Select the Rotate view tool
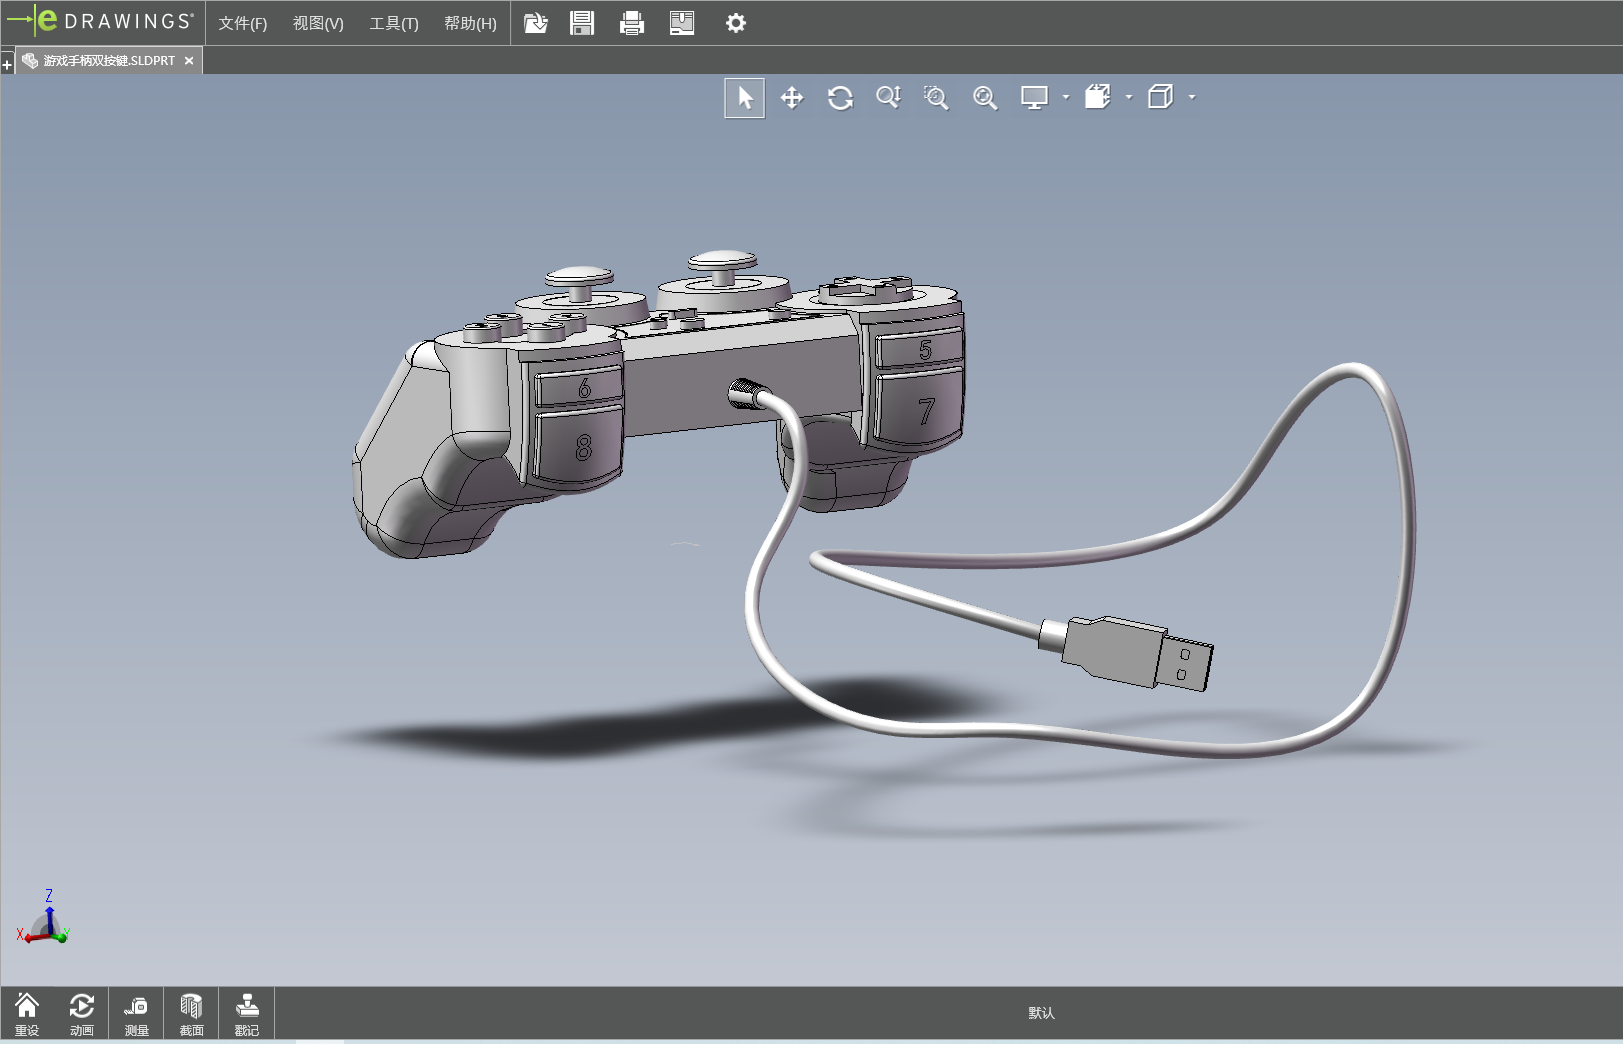This screenshot has width=1623, height=1044. coord(840,97)
